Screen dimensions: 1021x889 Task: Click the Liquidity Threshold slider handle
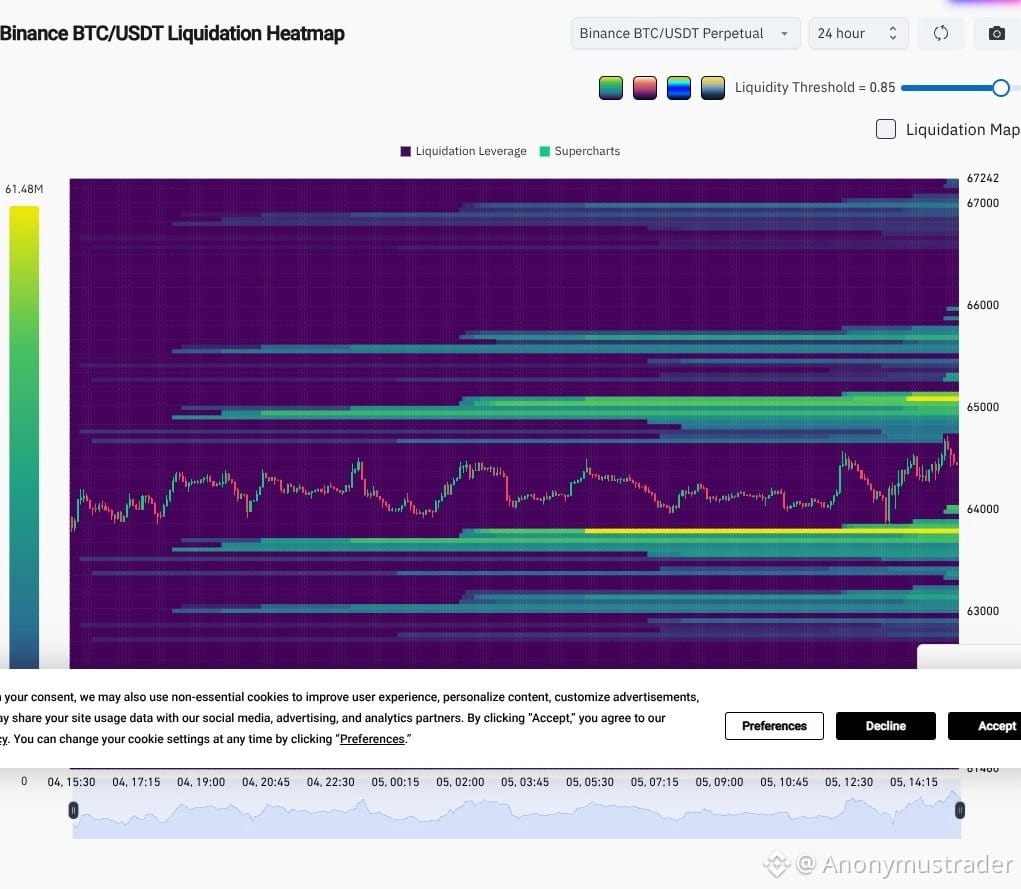(x=1001, y=88)
